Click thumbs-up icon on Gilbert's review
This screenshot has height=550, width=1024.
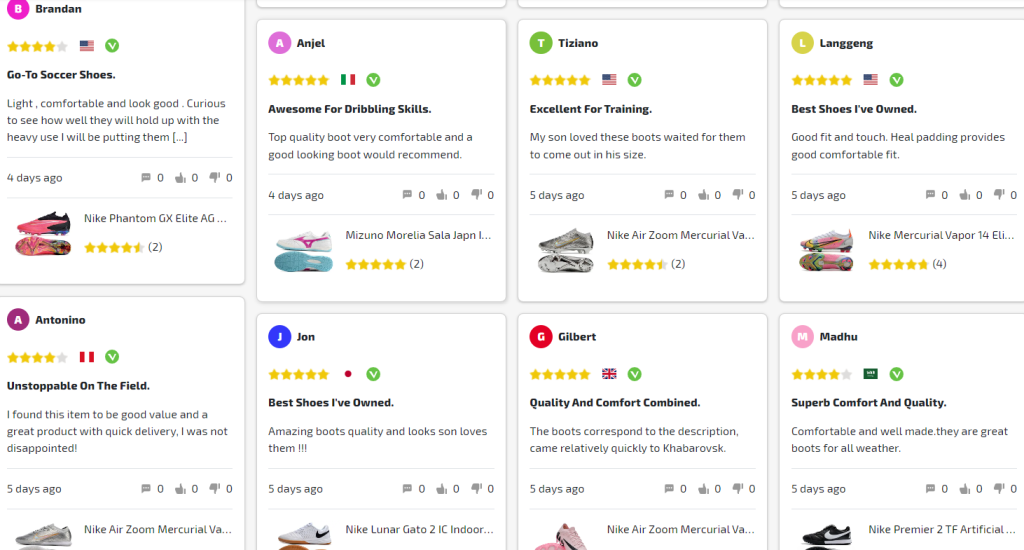(x=703, y=489)
